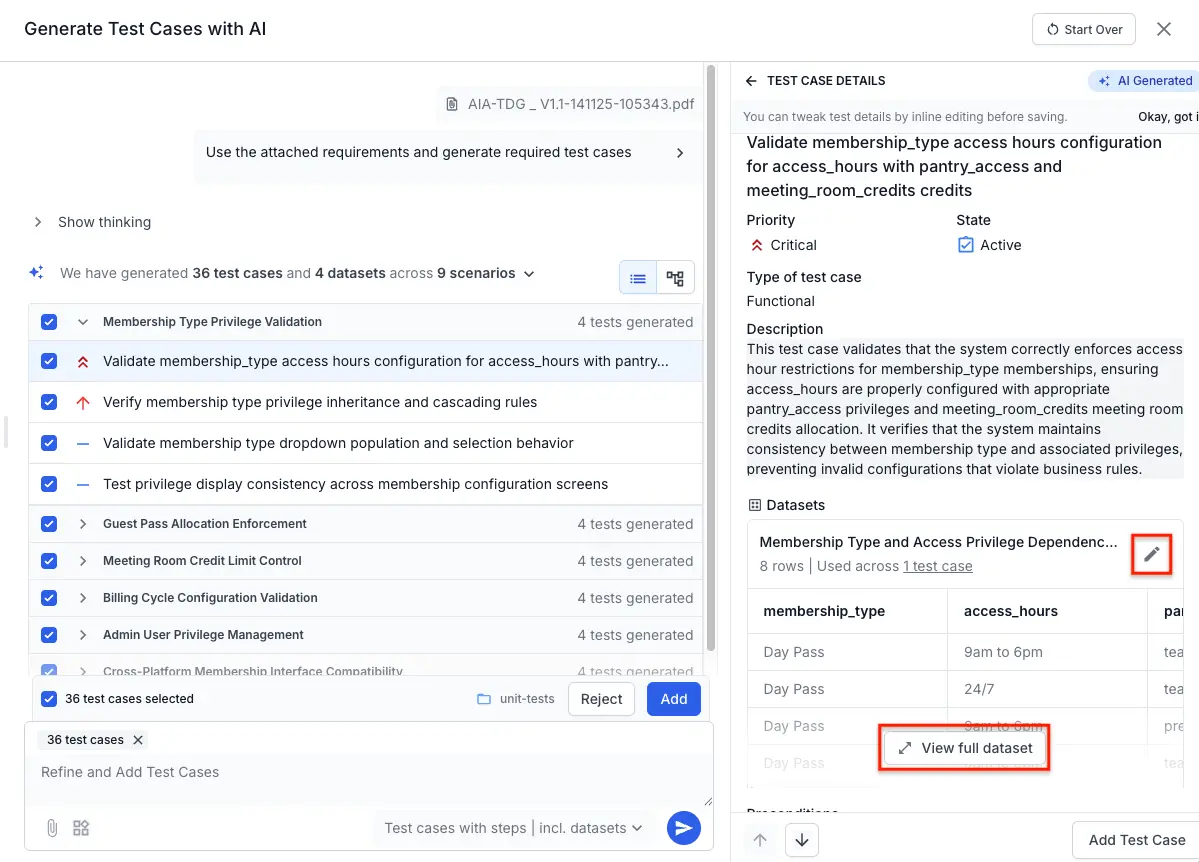Click the blue send arrow button

pyautogui.click(x=683, y=828)
